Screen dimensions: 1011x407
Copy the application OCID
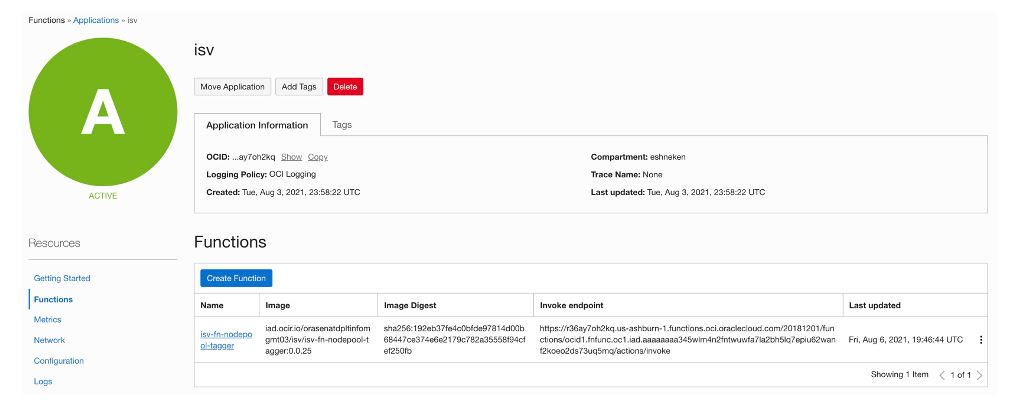pos(318,157)
